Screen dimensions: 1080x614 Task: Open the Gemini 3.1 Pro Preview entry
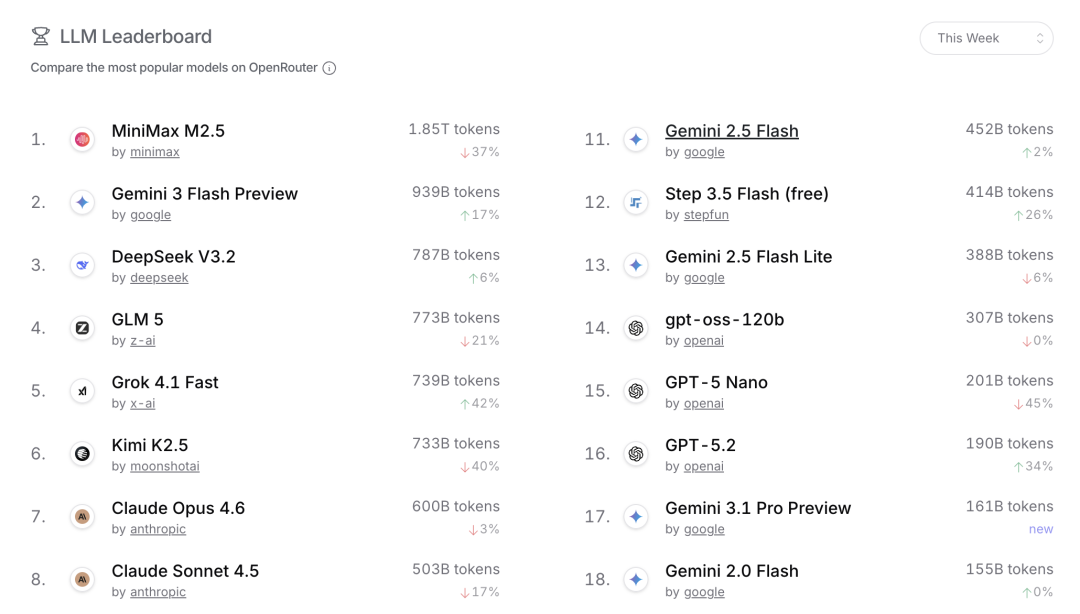tap(758, 509)
